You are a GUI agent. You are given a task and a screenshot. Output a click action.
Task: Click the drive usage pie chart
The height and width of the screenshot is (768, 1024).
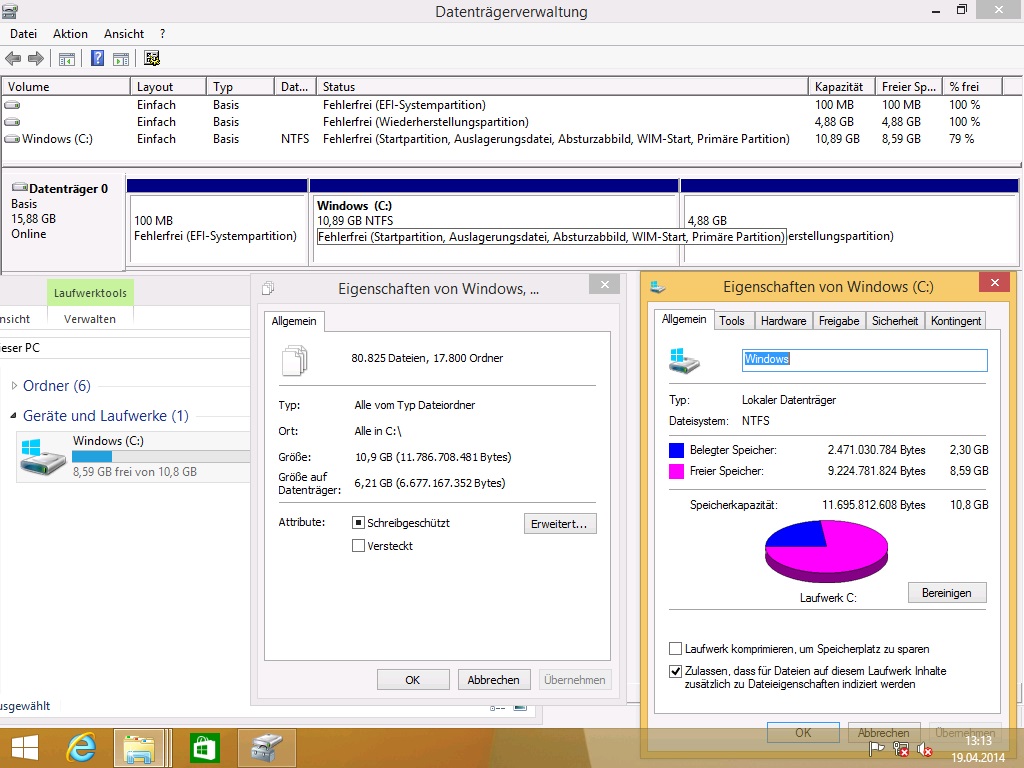826,552
